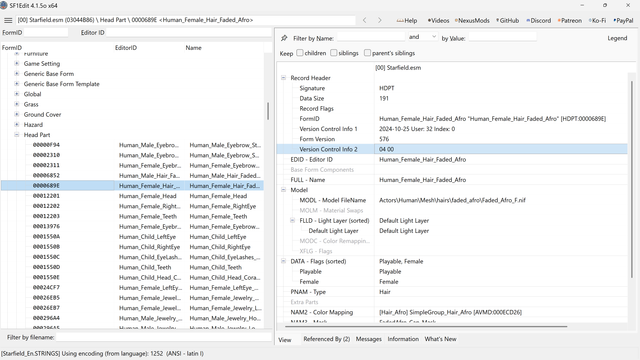Pin the filter with the pushpin icon

click(284, 38)
